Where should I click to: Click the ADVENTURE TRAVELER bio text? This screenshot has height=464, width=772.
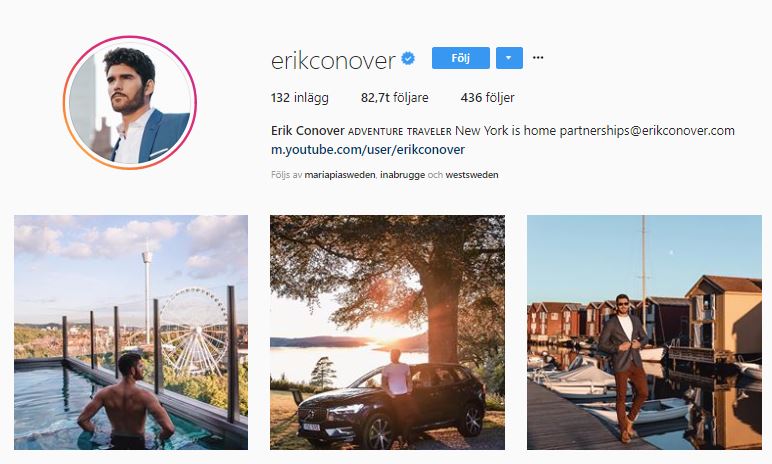399,132
